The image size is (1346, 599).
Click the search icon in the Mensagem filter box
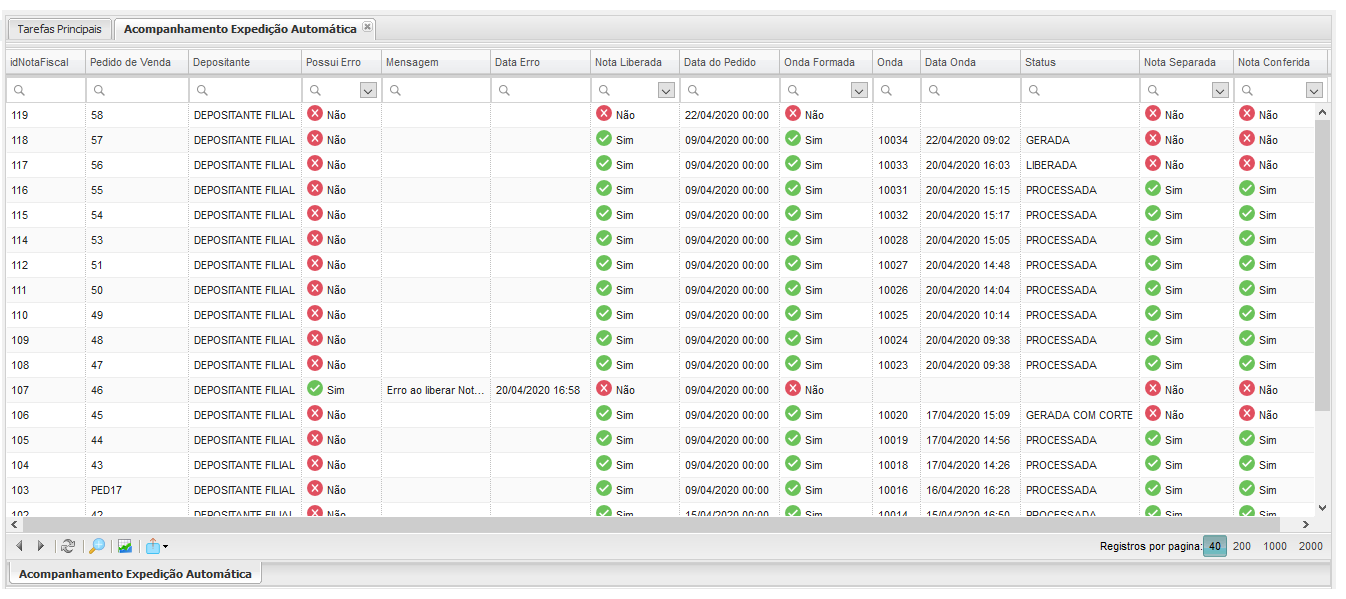pyautogui.click(x=396, y=90)
